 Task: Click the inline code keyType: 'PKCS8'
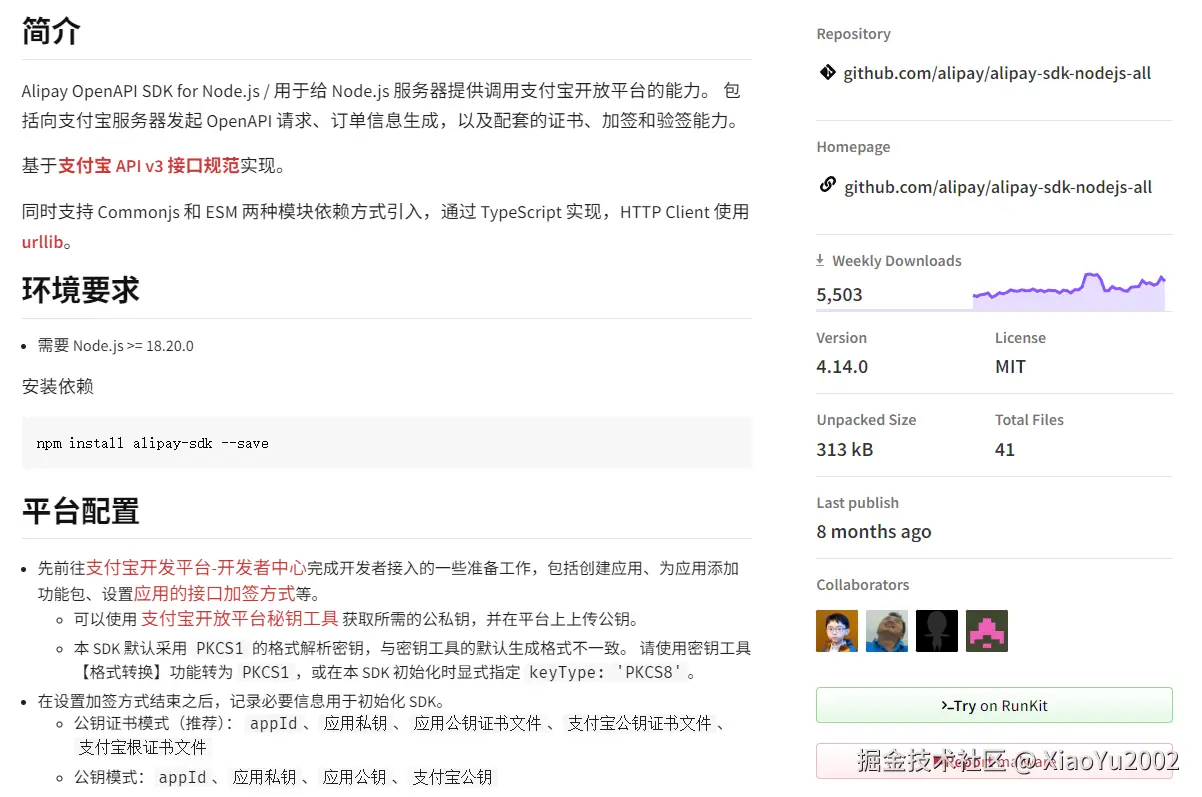(x=607, y=673)
